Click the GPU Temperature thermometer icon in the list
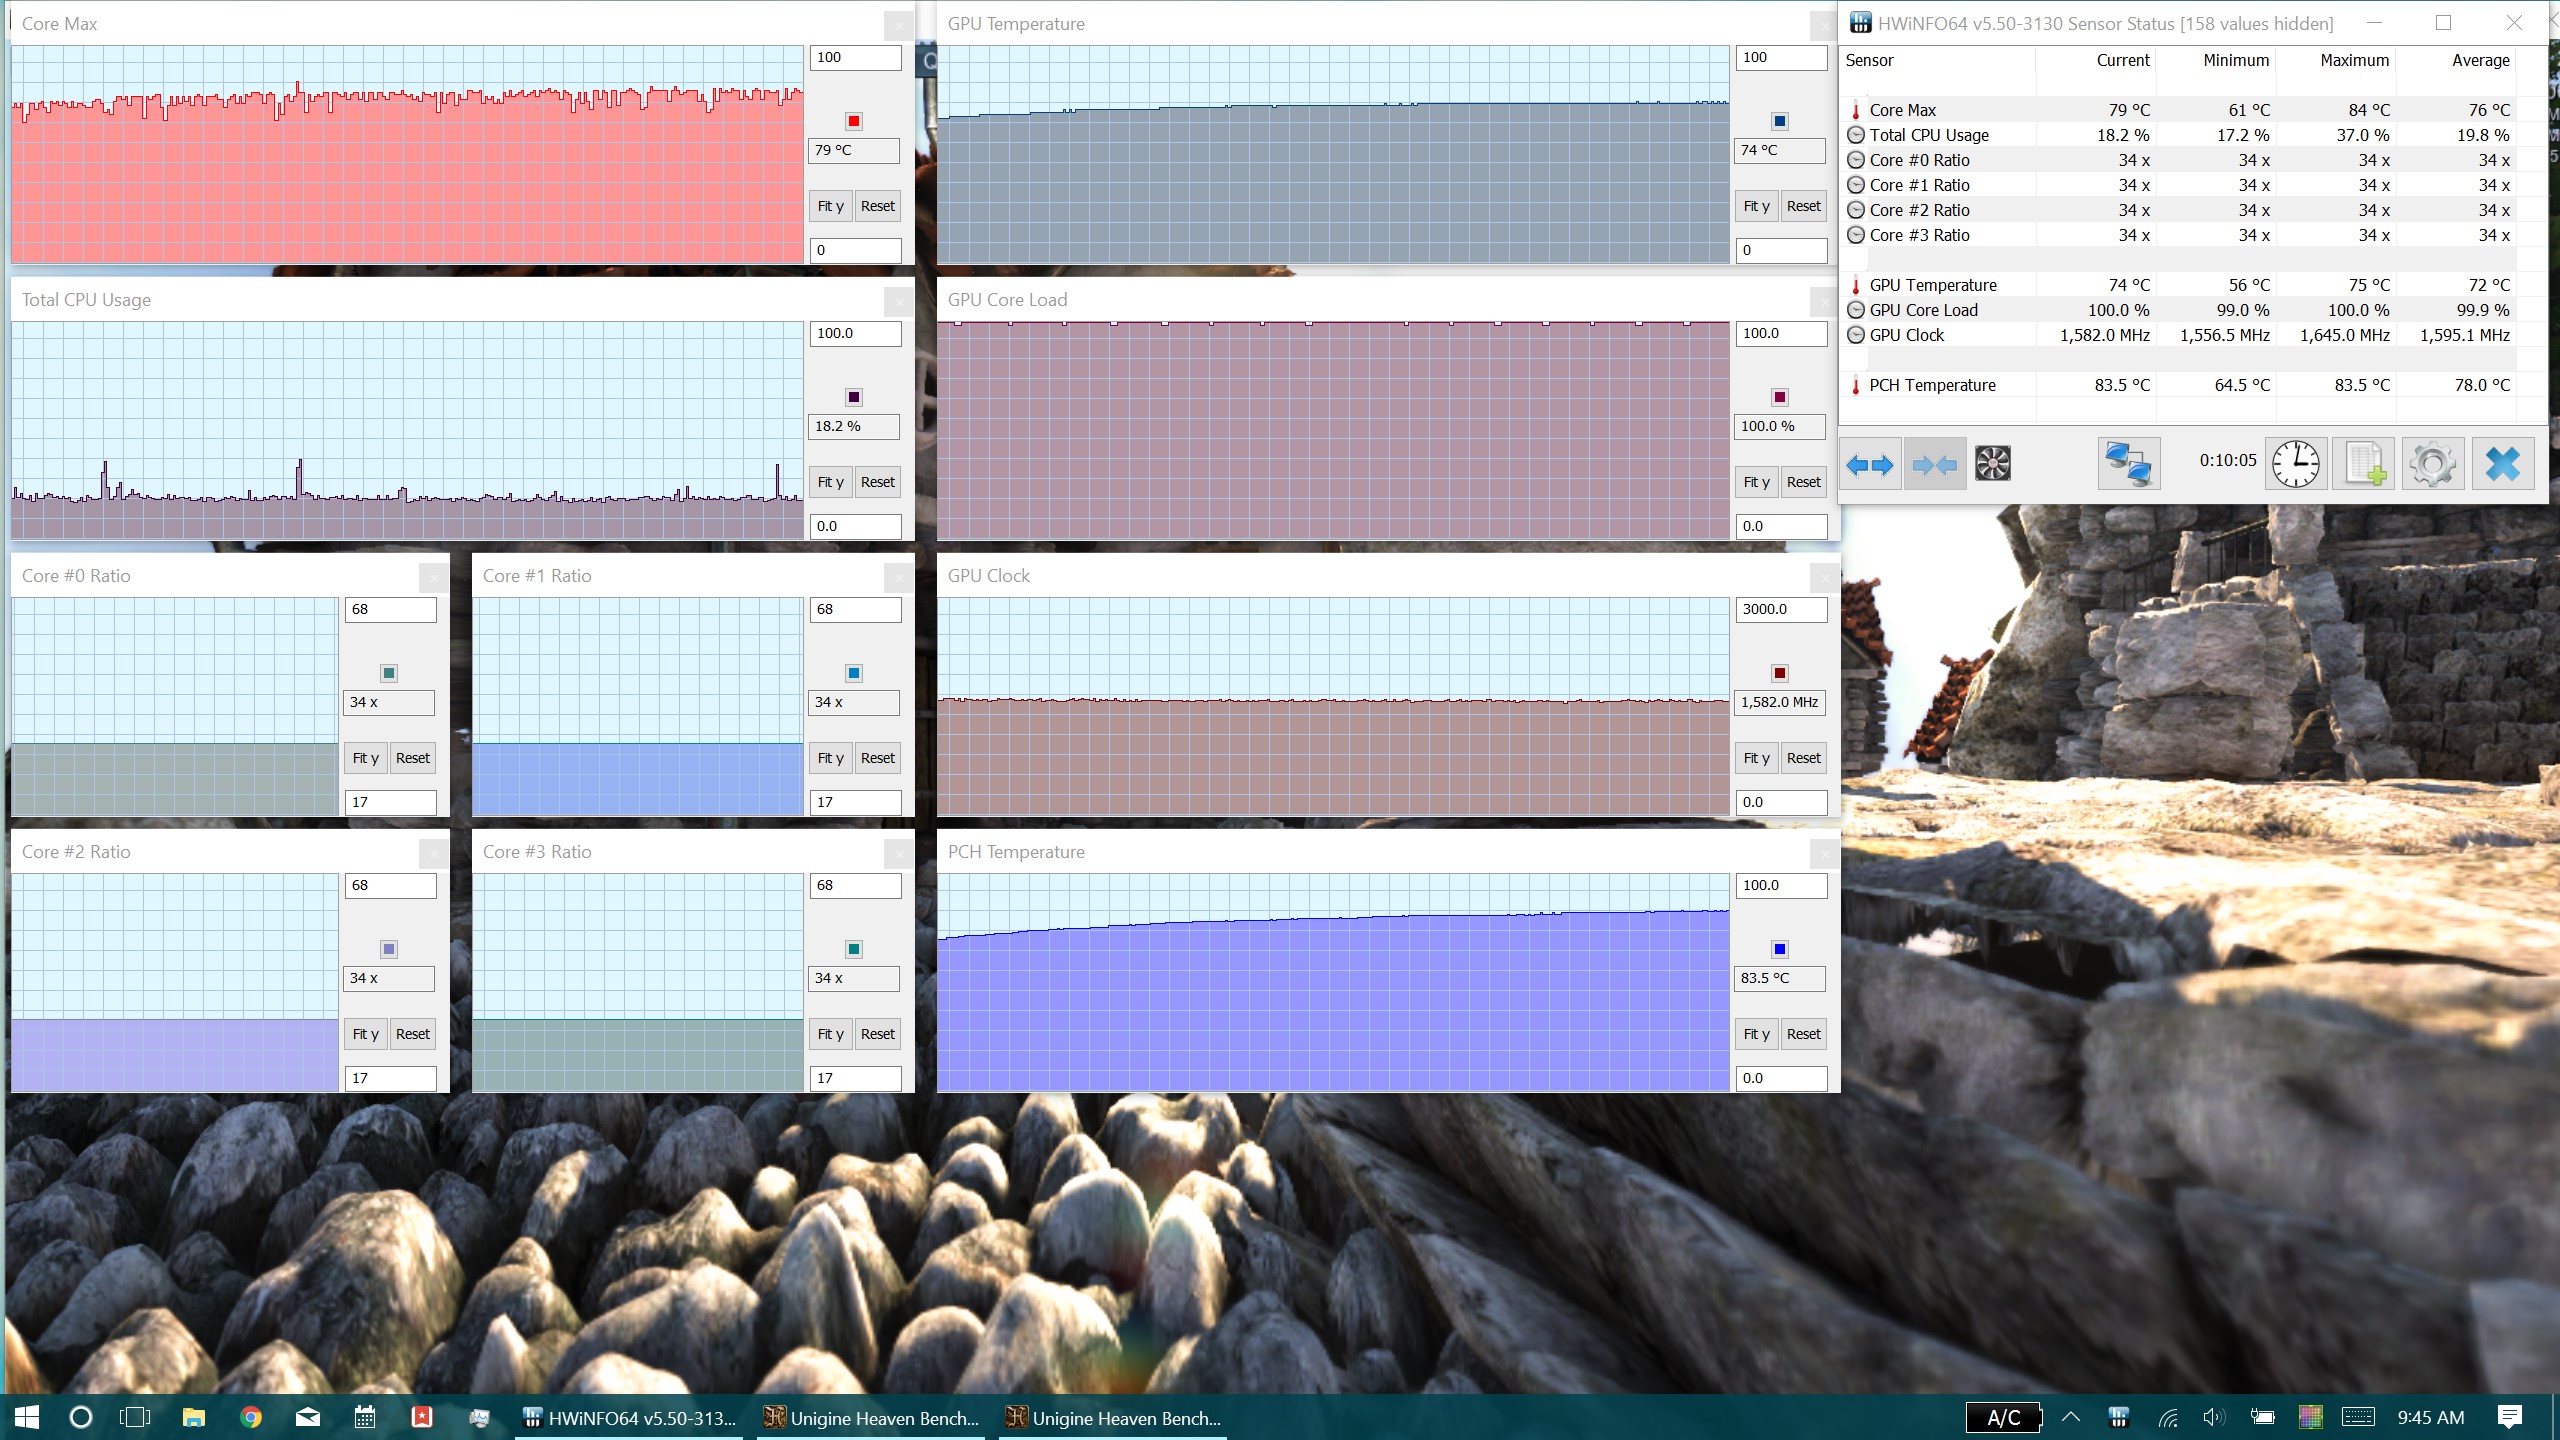Image resolution: width=2560 pixels, height=1440 pixels. [x=1856, y=286]
